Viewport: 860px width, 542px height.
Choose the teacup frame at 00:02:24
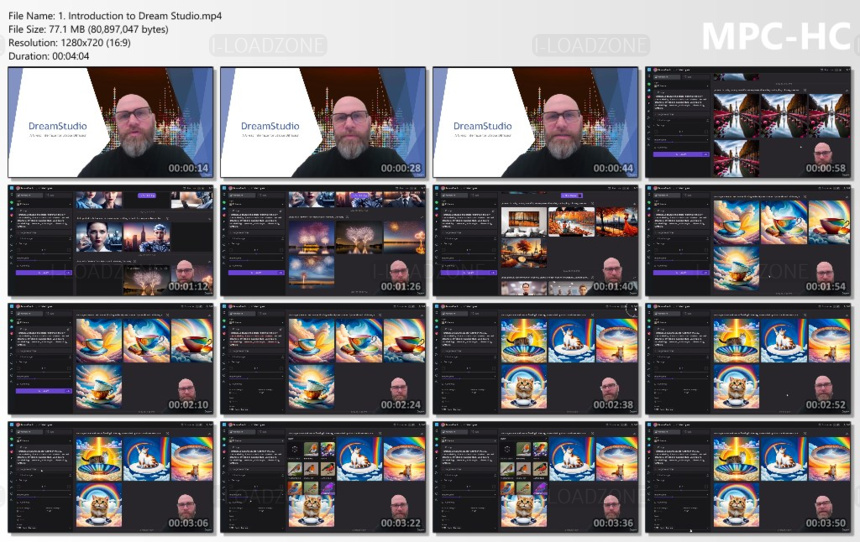point(323,359)
